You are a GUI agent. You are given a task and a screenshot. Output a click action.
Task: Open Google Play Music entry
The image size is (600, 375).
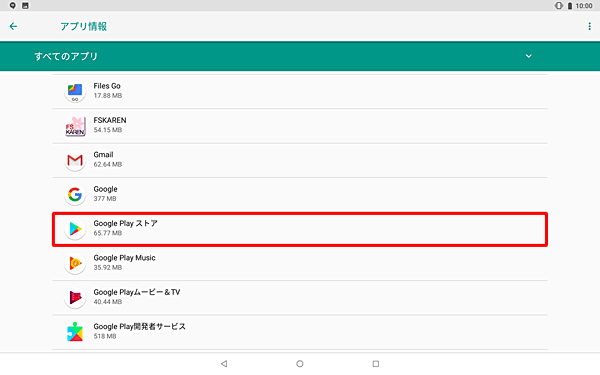coord(300,264)
